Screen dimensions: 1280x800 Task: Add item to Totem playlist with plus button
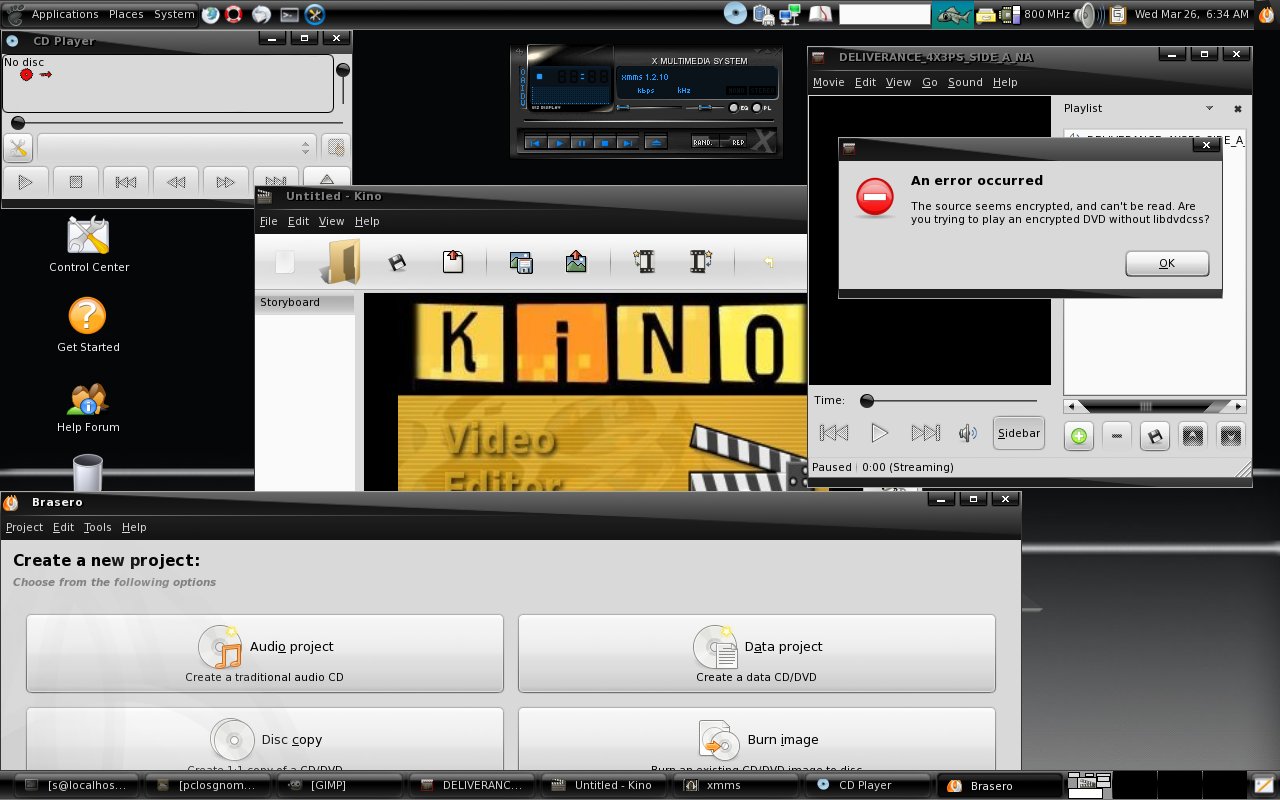pyautogui.click(x=1078, y=436)
